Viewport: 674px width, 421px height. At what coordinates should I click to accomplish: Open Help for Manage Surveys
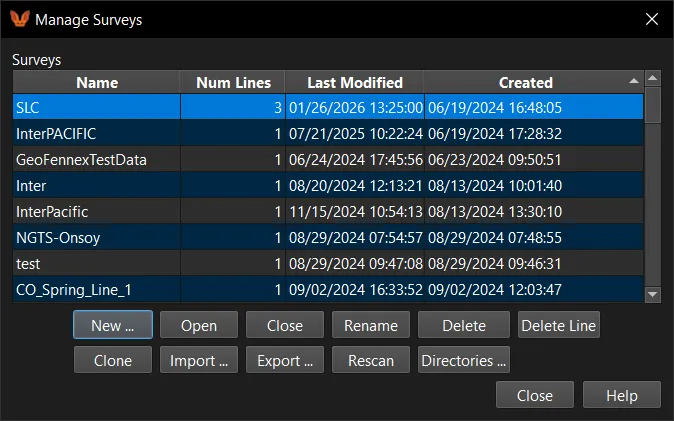point(622,395)
